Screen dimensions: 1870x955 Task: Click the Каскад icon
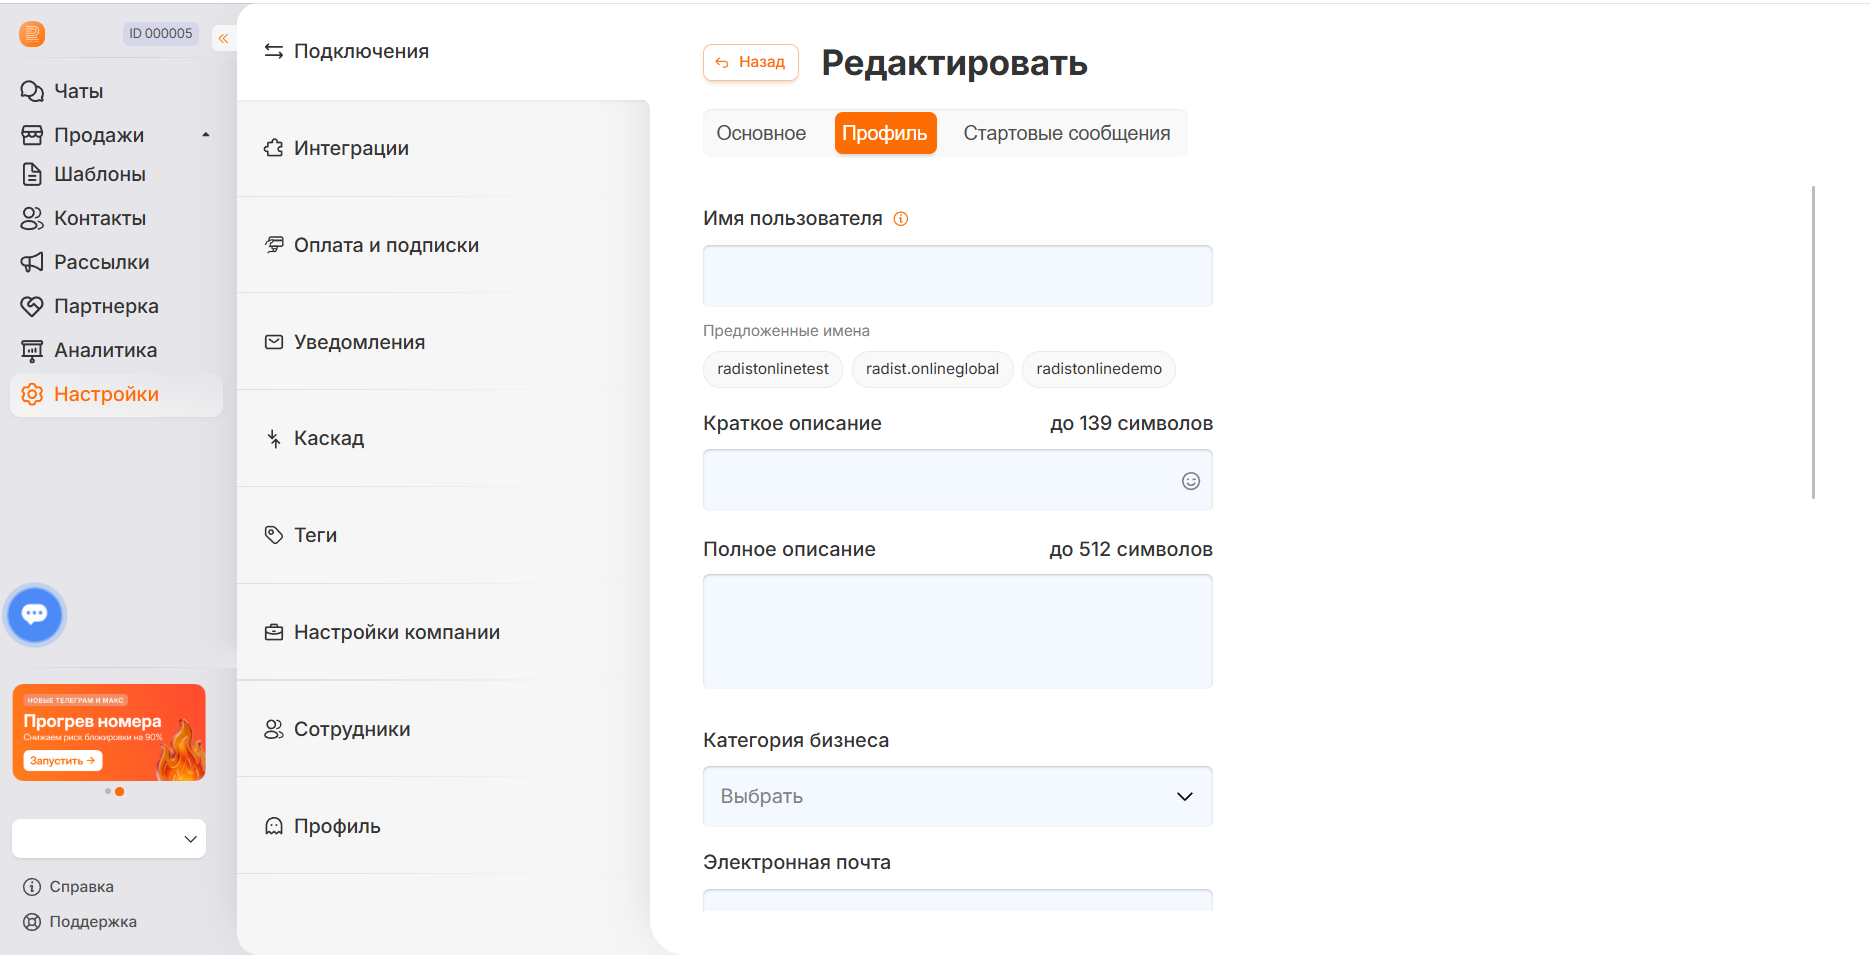pos(274,438)
